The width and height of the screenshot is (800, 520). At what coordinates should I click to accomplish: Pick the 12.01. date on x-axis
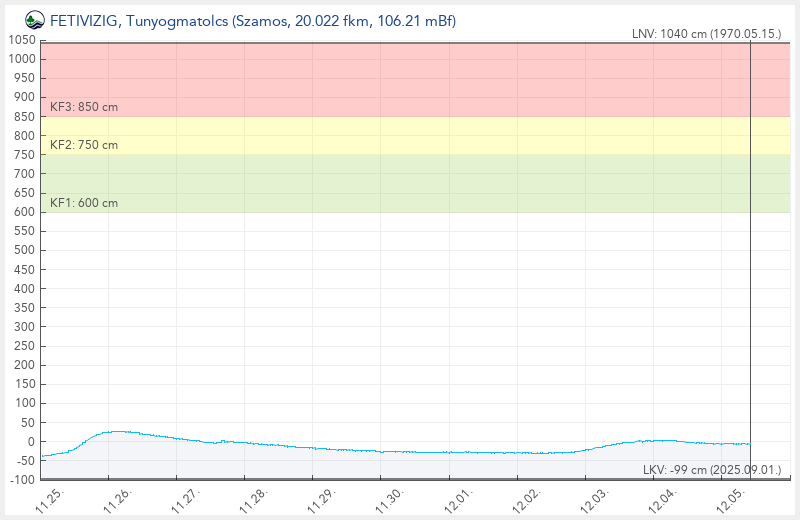(458, 500)
